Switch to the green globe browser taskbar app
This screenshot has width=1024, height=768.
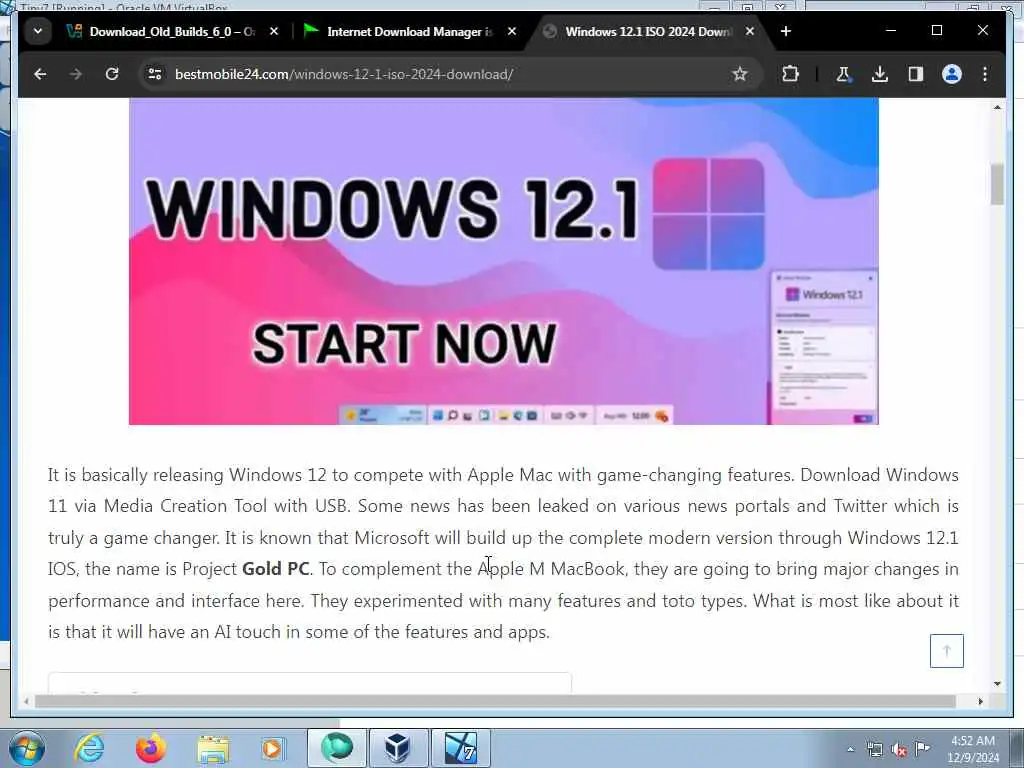(336, 748)
